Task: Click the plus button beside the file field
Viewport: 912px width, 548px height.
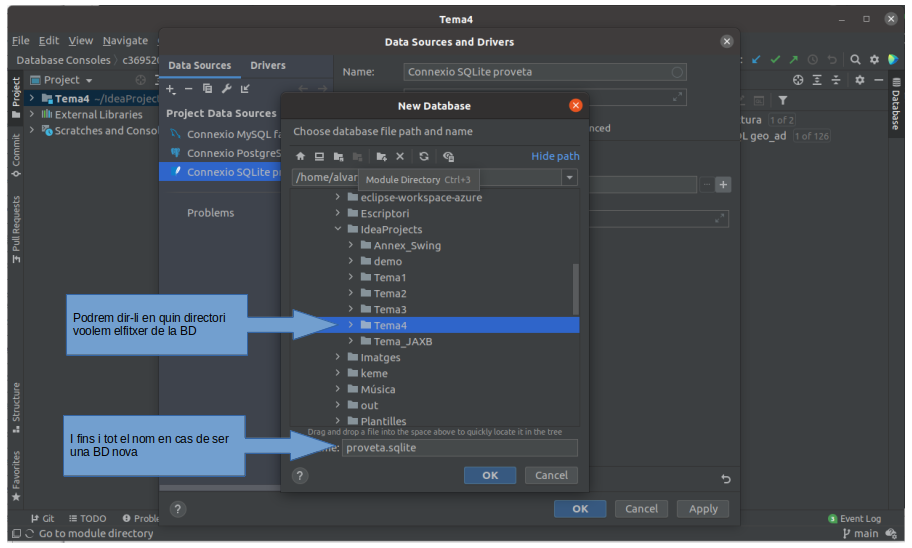Action: [x=723, y=184]
